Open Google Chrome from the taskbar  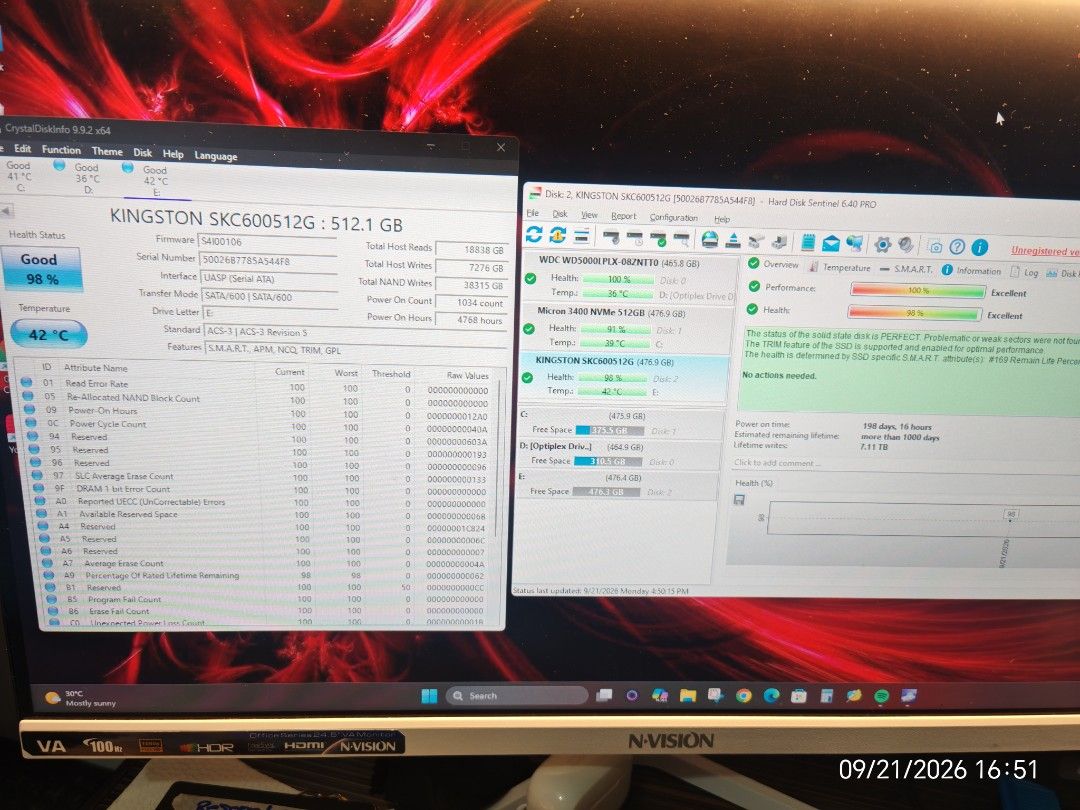(x=743, y=696)
